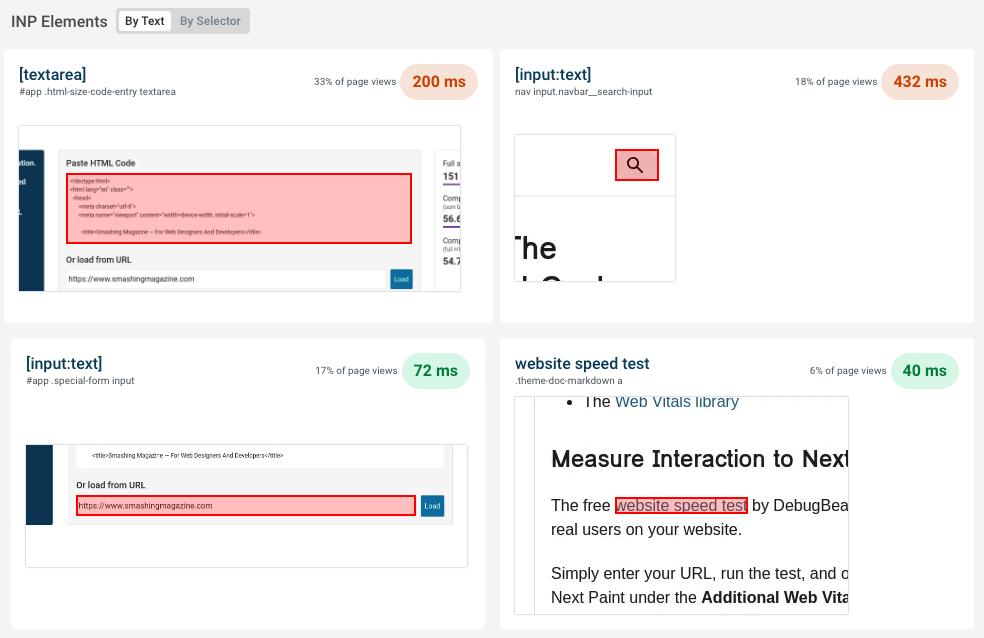Click the #app .html-size-code-entry textarea selector text

click(x=97, y=92)
